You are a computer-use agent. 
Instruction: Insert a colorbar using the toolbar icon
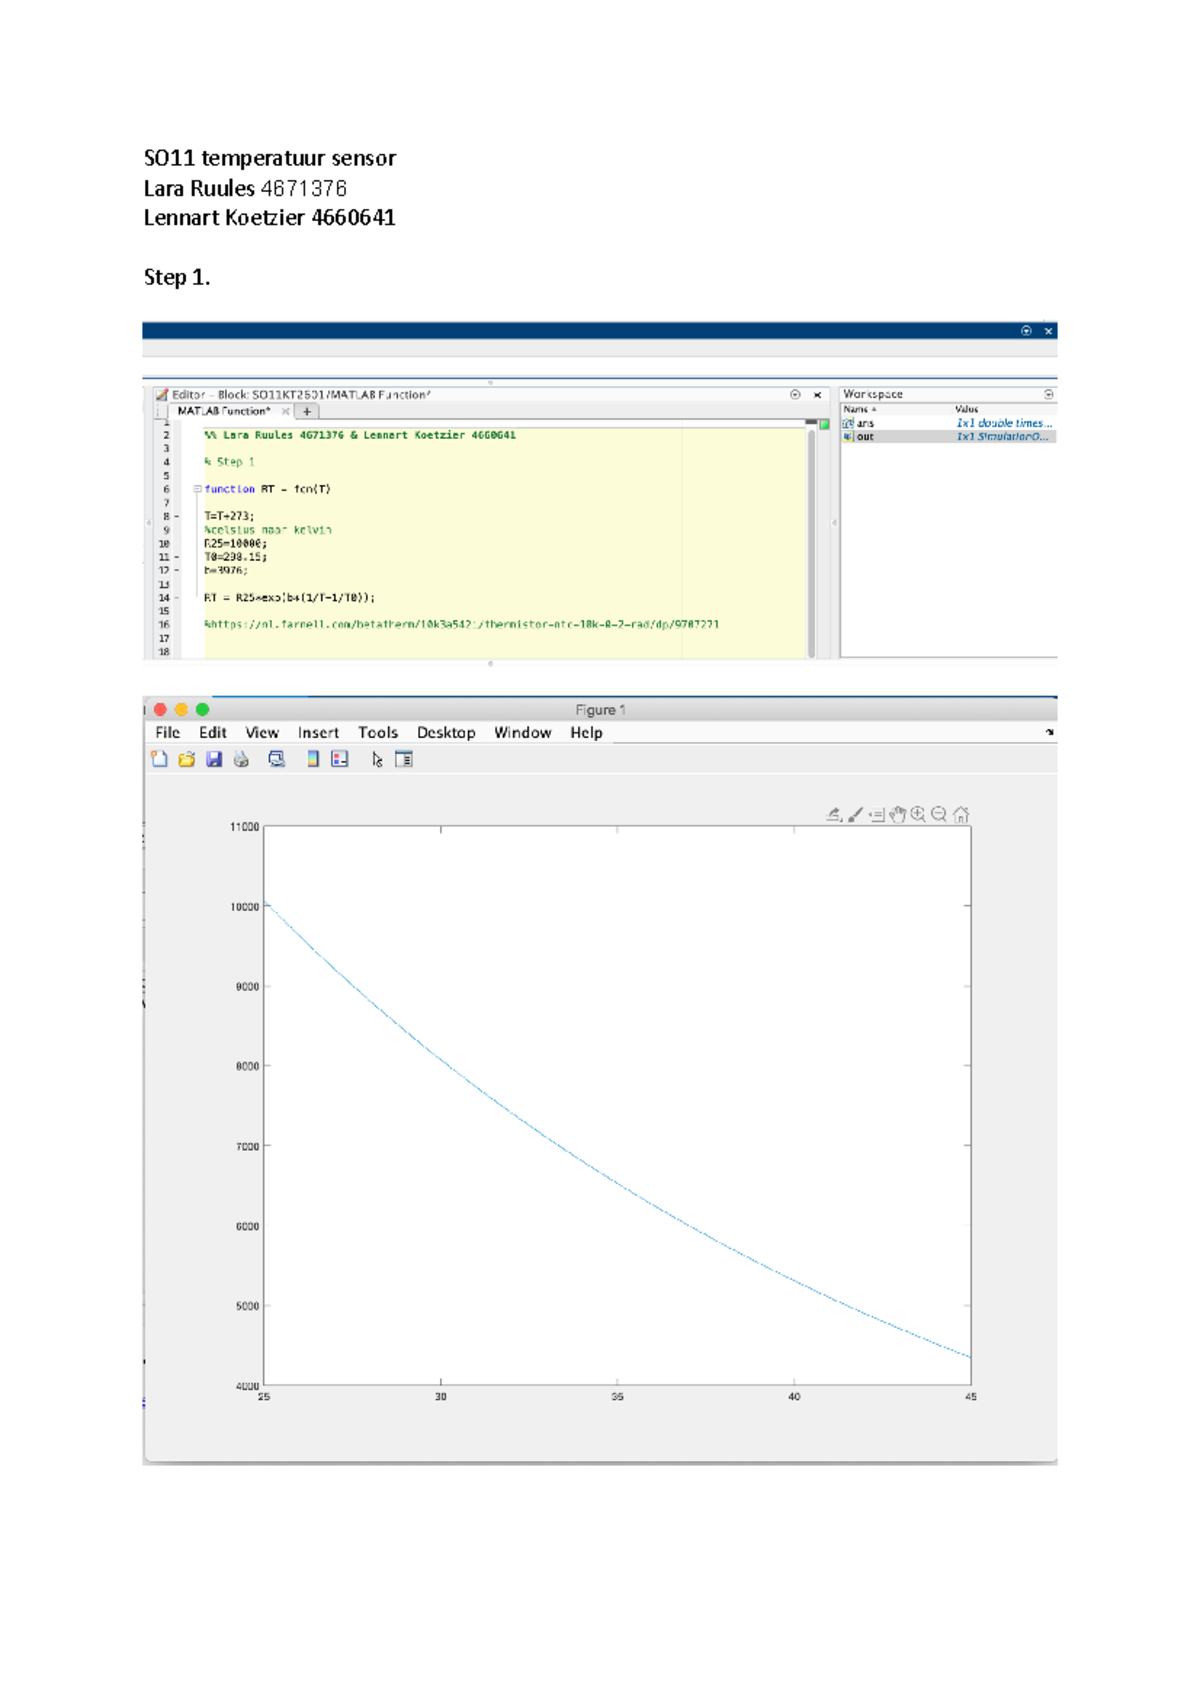(313, 759)
